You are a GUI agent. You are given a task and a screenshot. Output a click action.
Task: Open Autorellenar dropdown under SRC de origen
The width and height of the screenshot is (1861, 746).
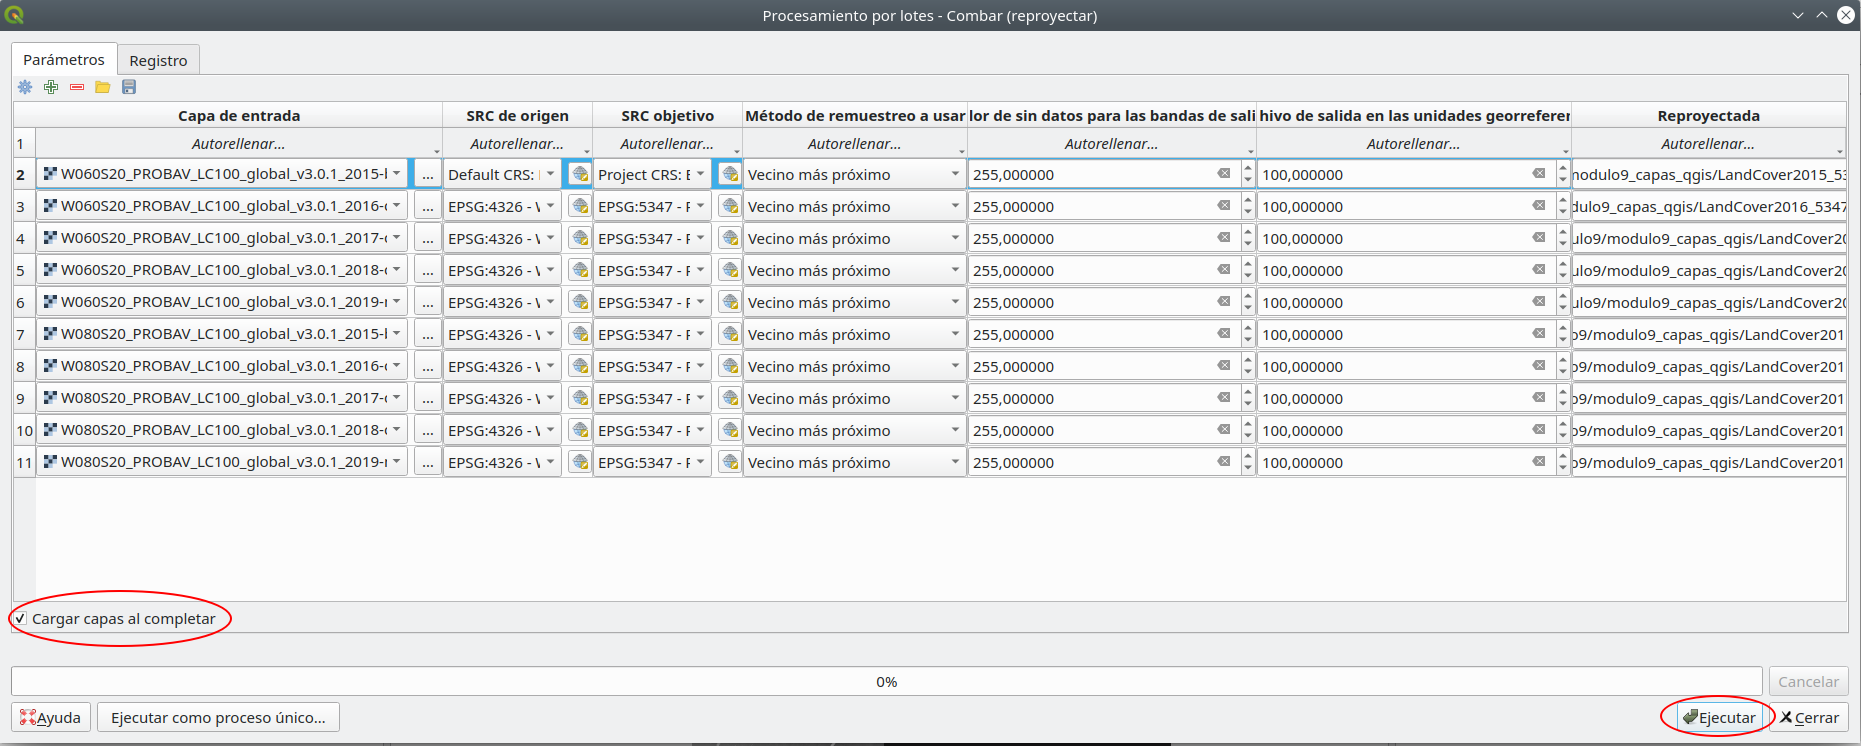pos(517,144)
